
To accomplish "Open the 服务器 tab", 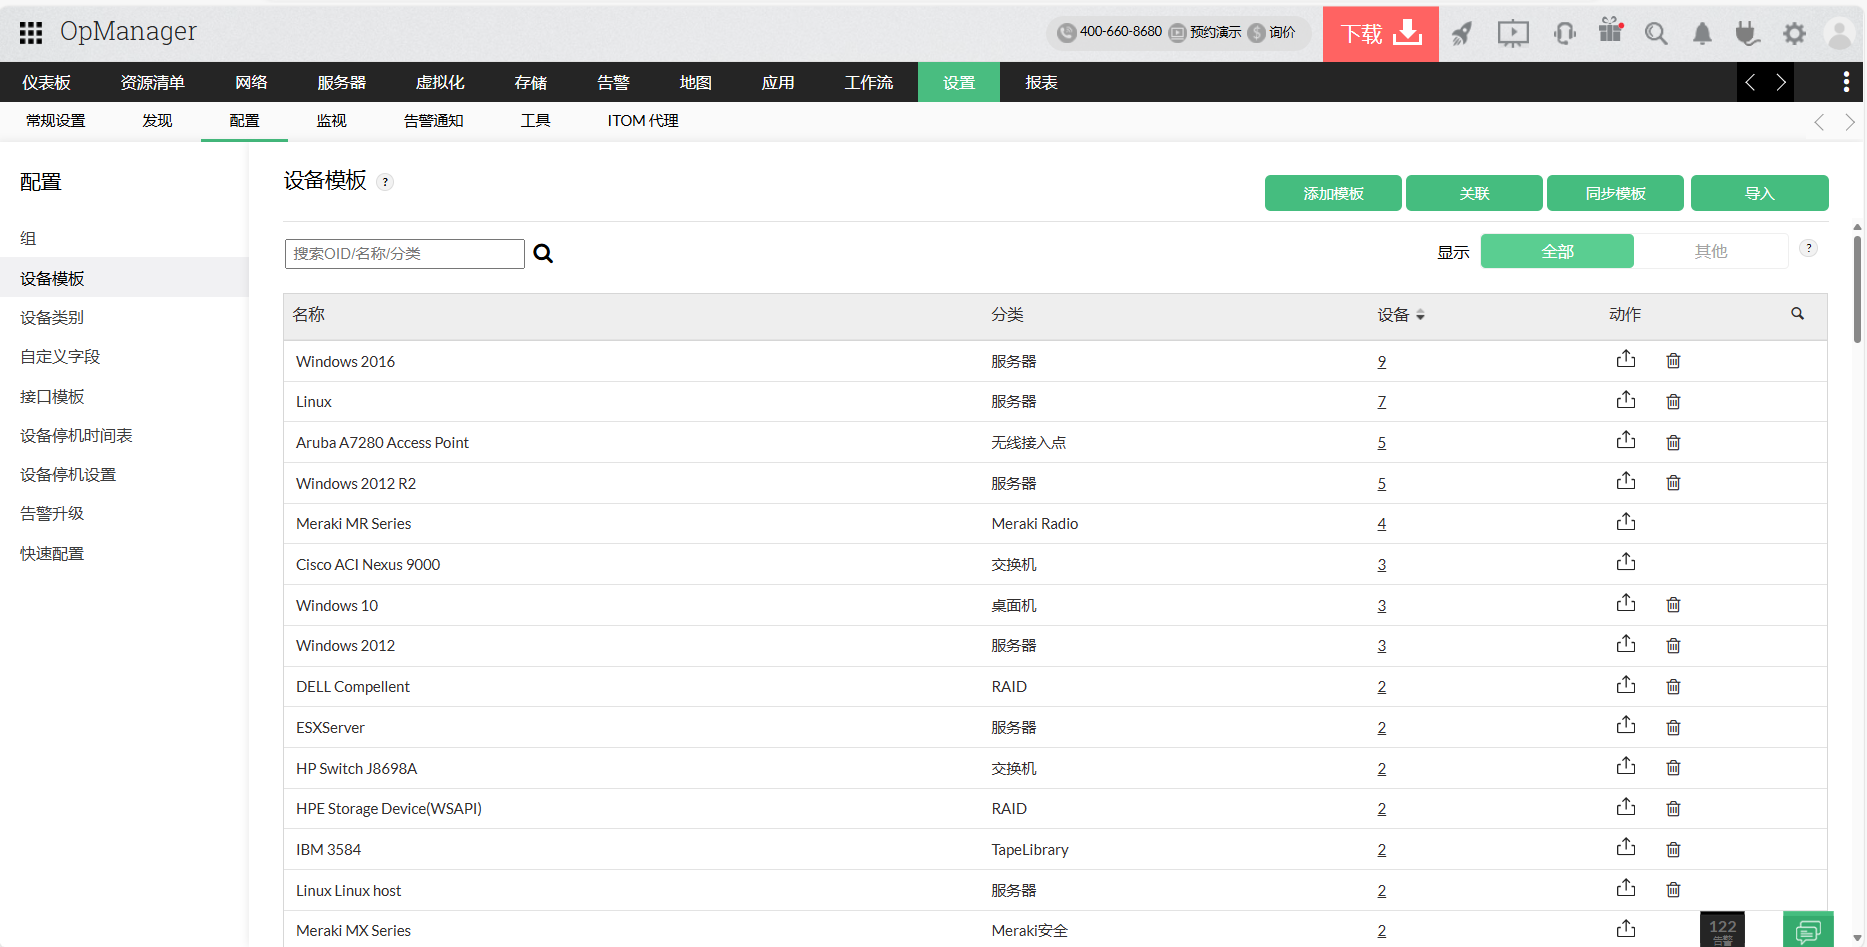I will (x=341, y=82).
